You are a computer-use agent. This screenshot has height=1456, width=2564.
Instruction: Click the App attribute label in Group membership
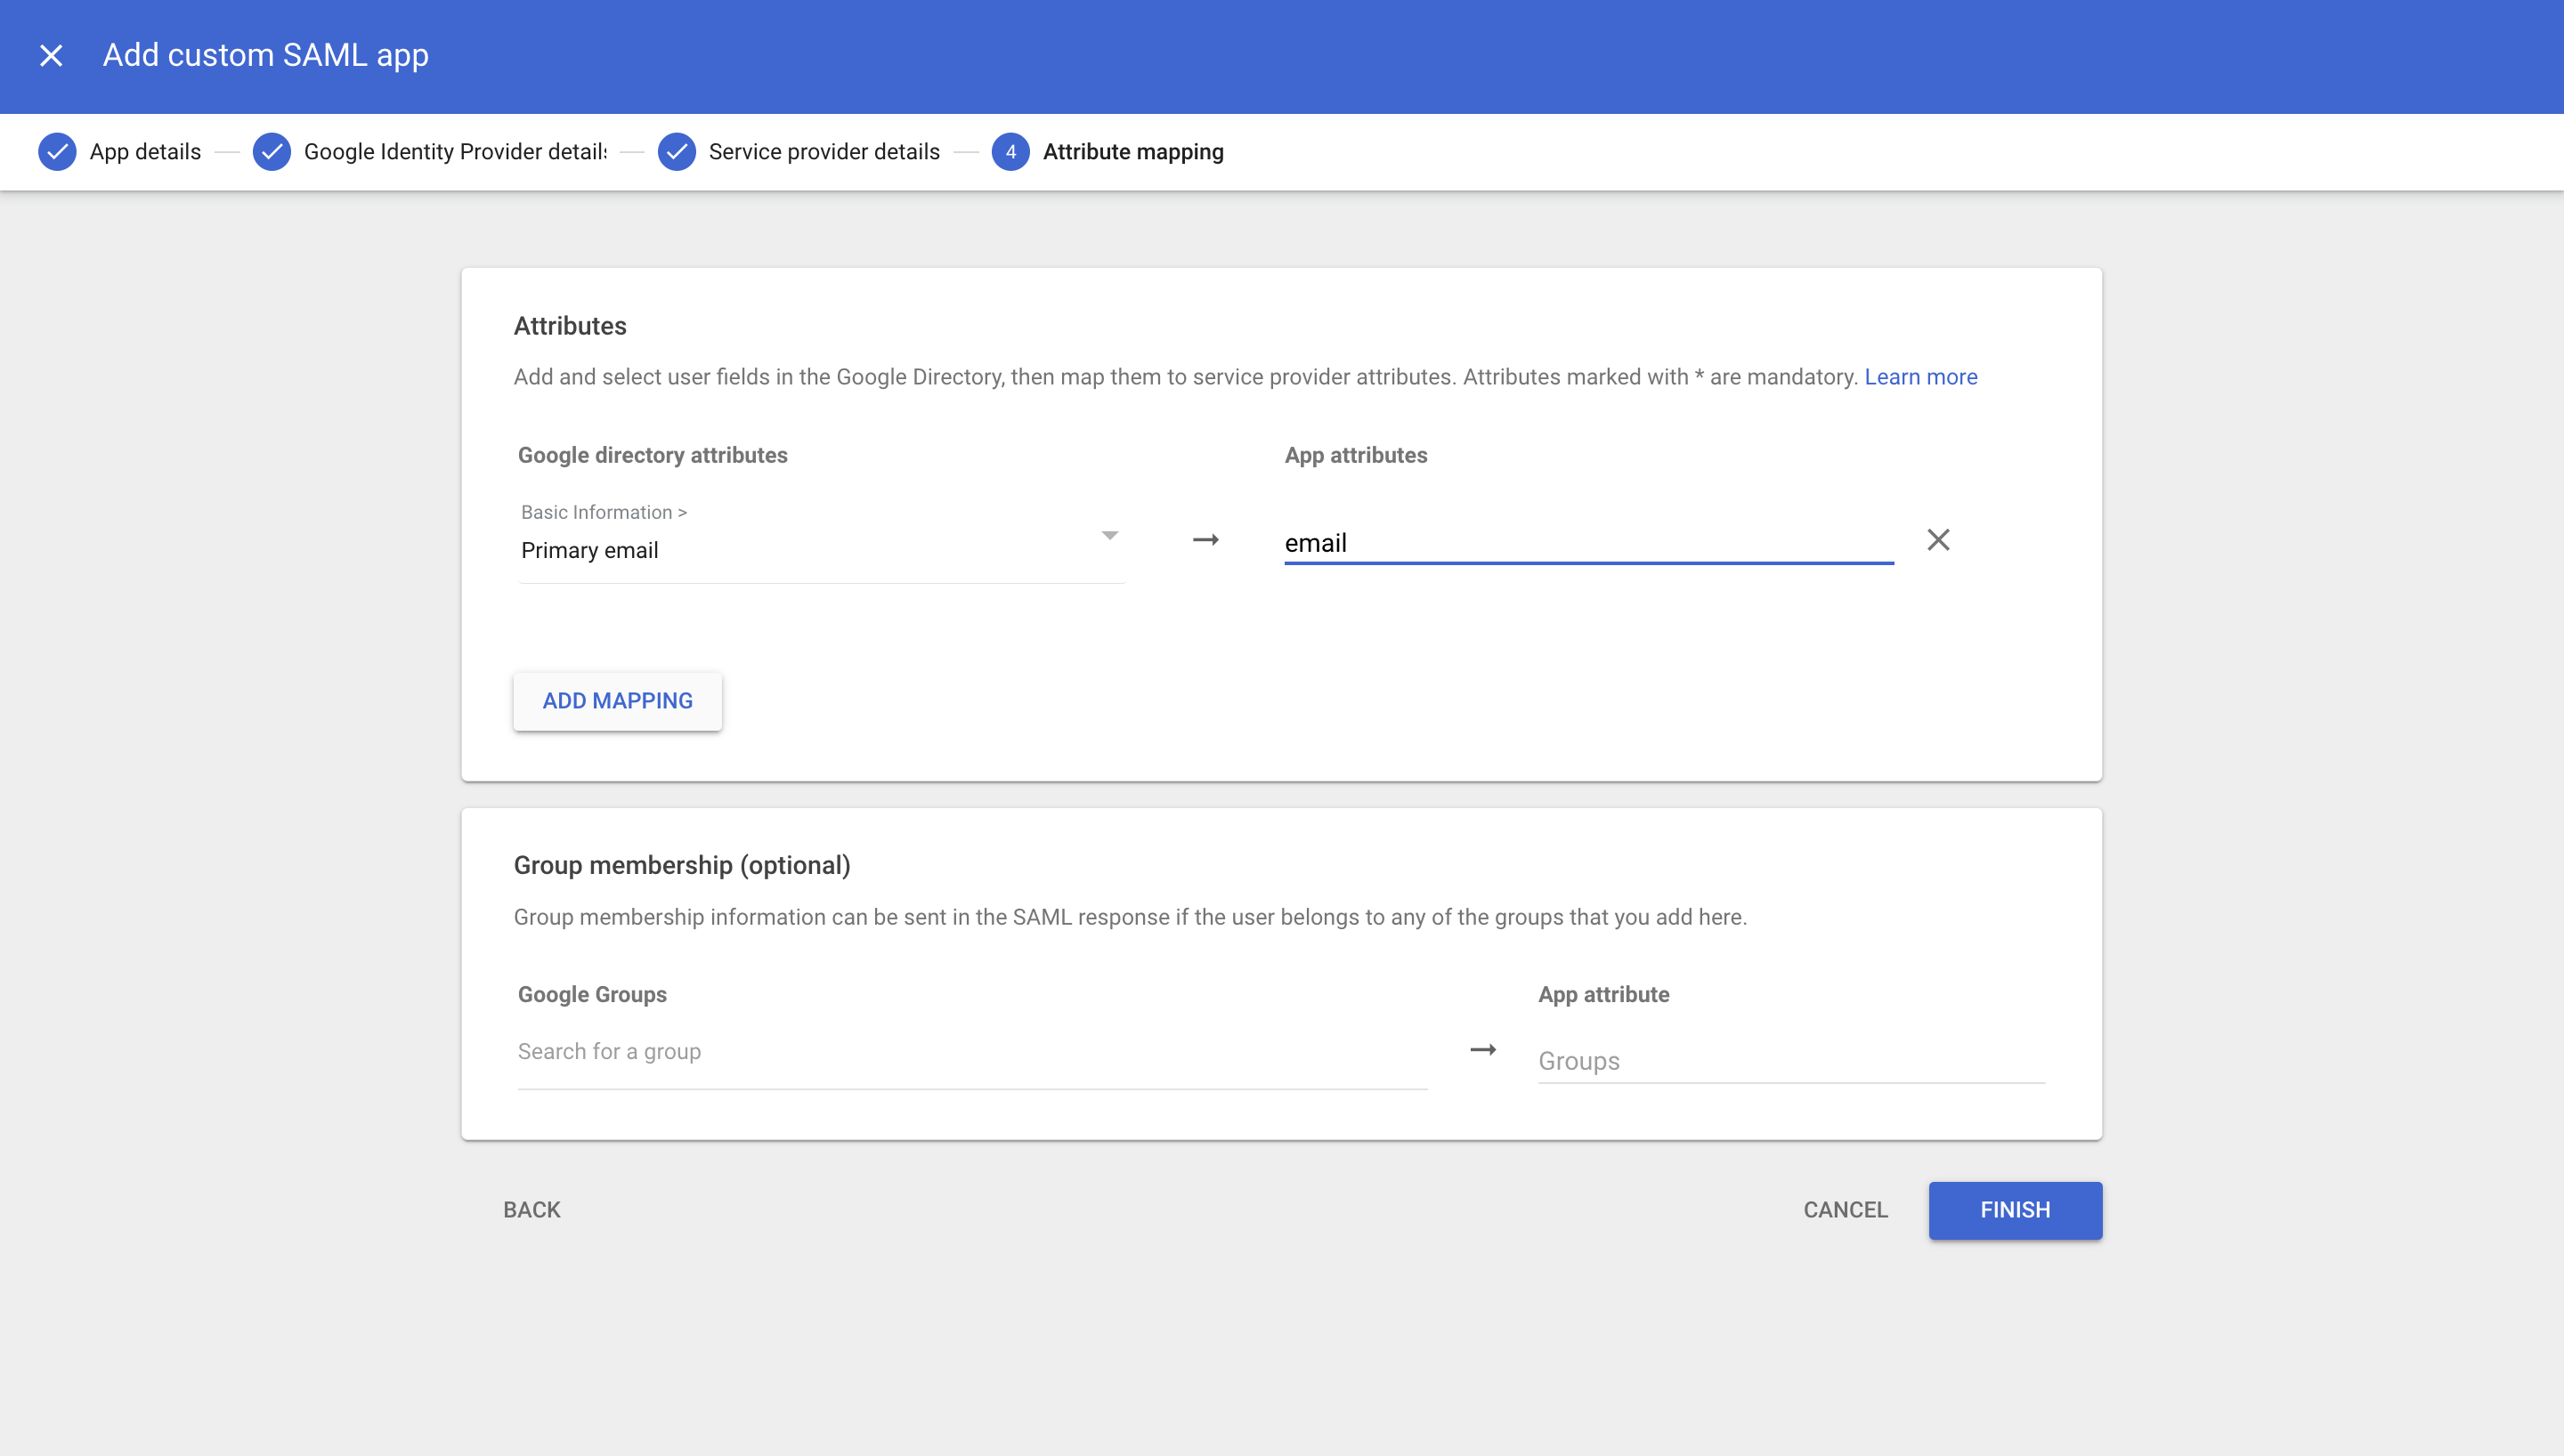pos(1603,994)
